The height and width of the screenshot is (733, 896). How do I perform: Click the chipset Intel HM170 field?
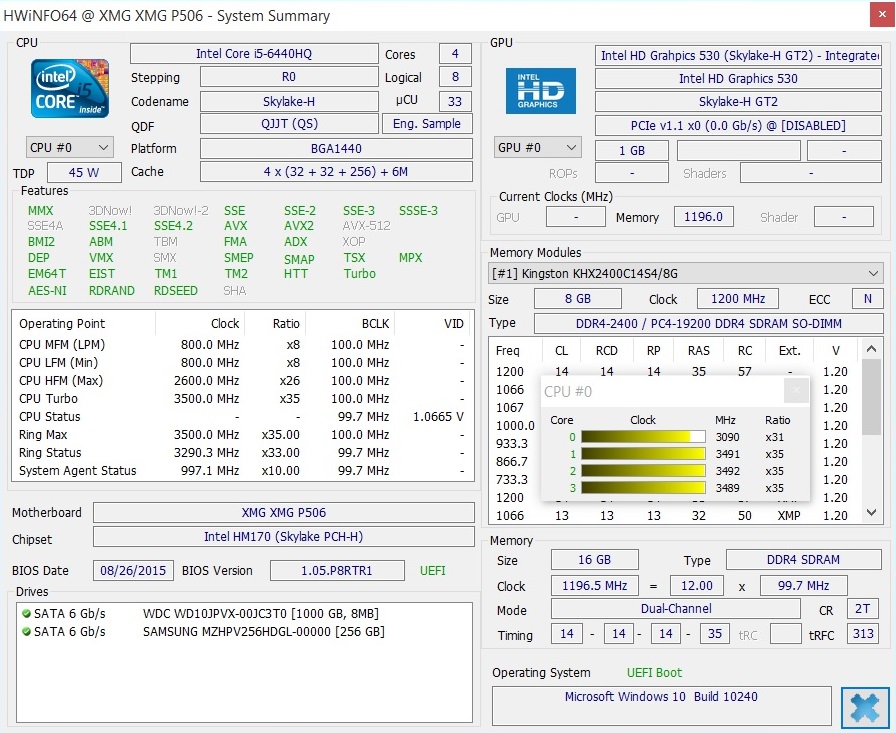[x=284, y=536]
